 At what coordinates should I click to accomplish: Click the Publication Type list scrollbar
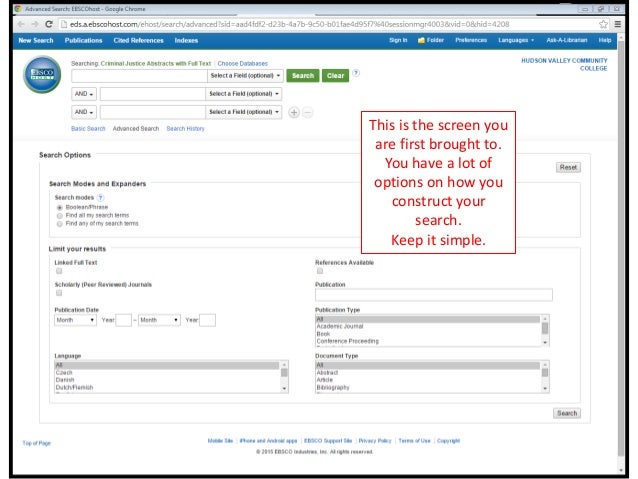click(545, 330)
